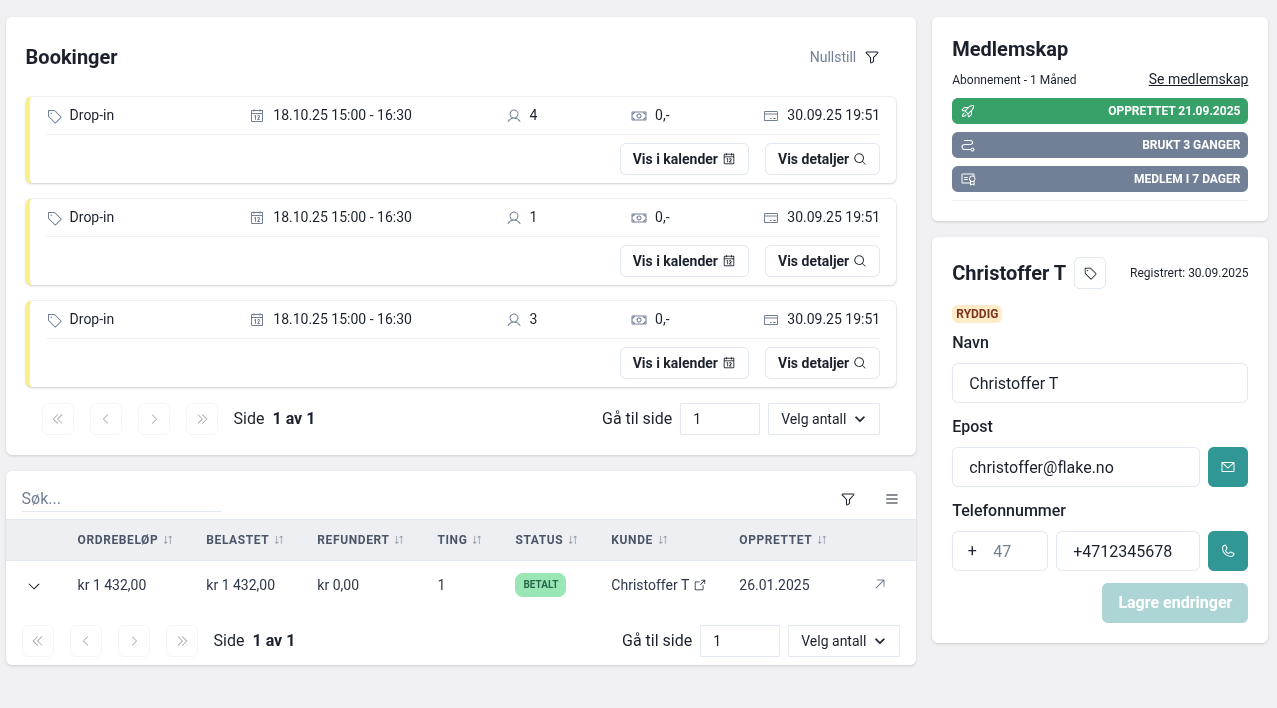
Task: Open customer Christoffer T external link
Action: [700, 585]
